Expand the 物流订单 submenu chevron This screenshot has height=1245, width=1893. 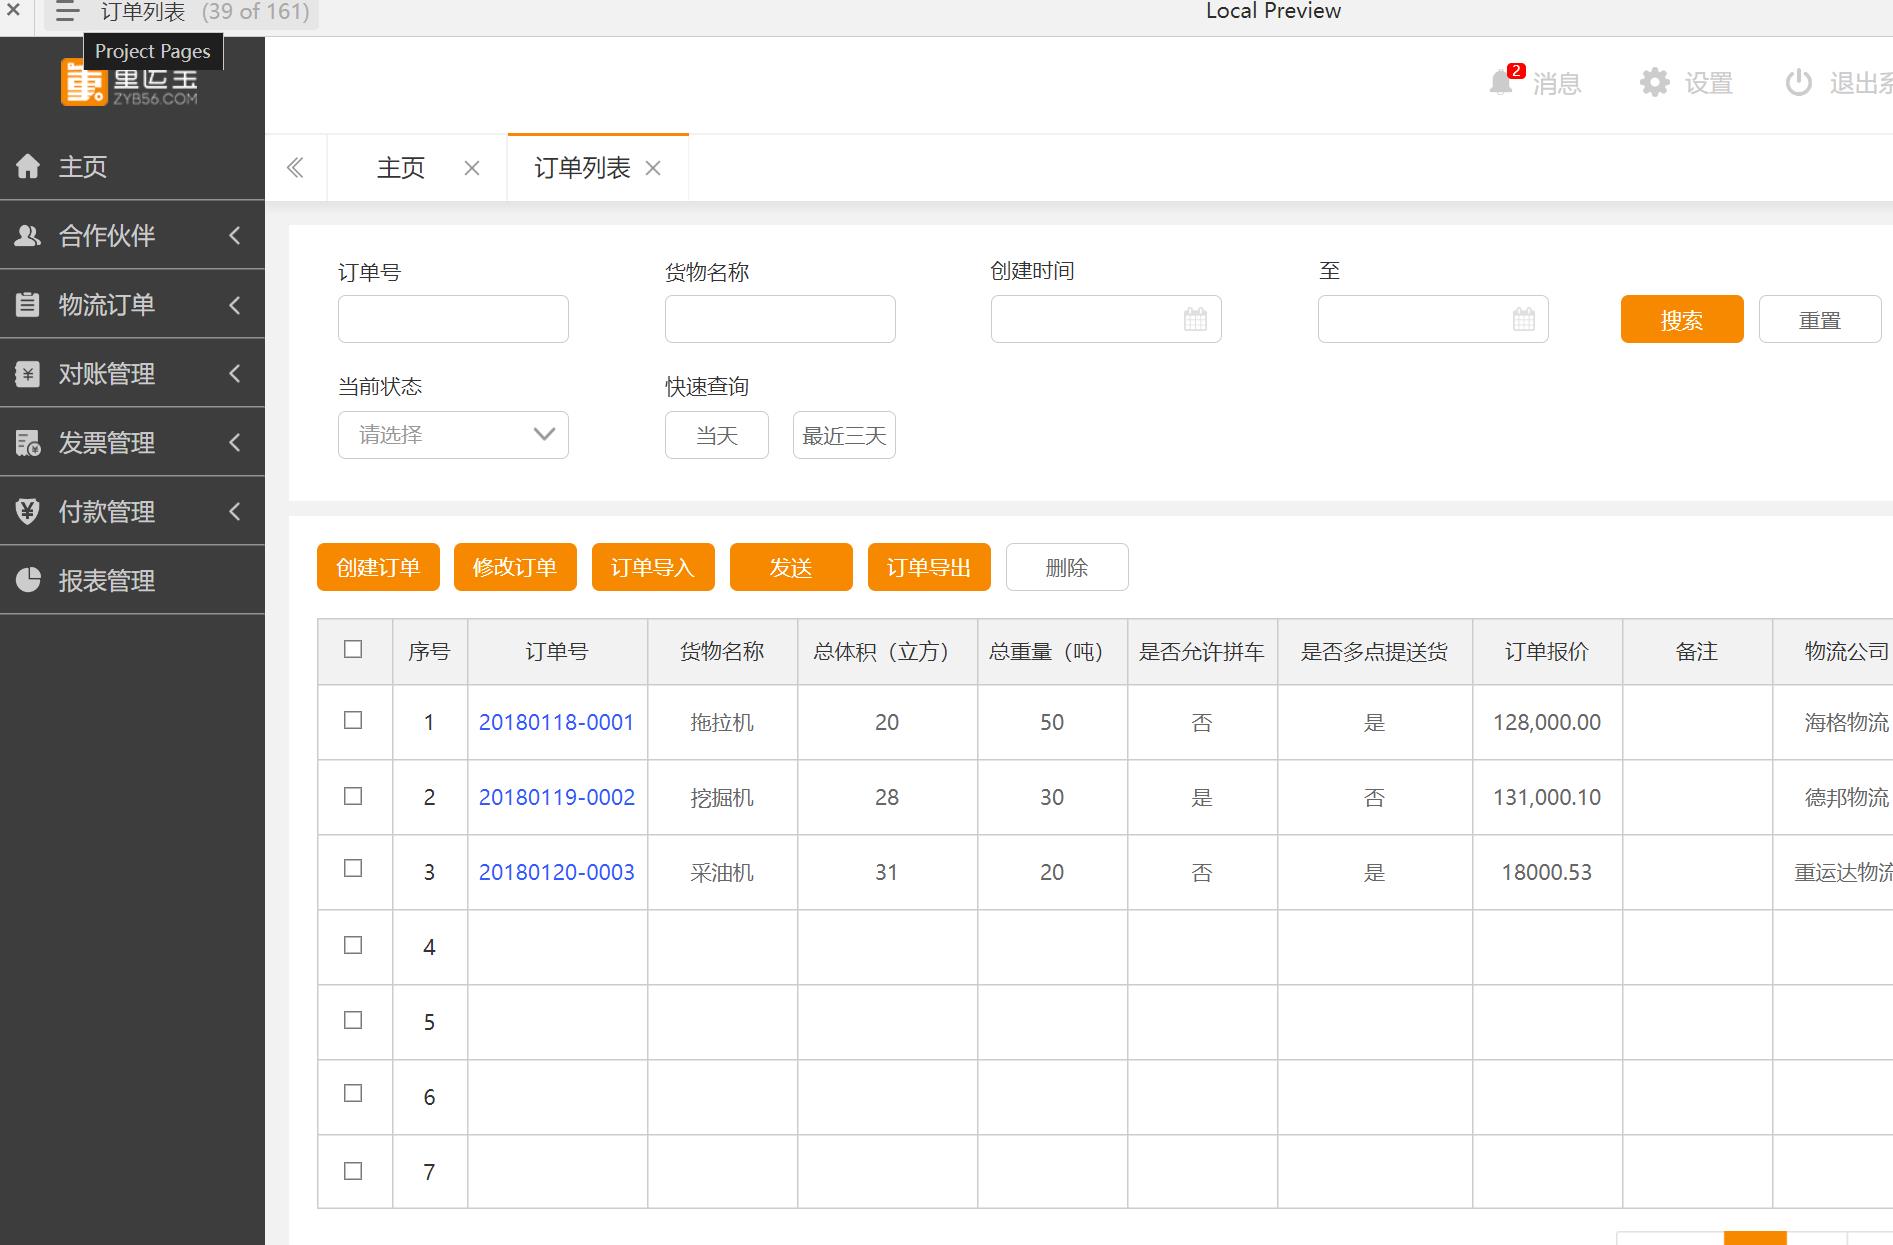(x=235, y=304)
